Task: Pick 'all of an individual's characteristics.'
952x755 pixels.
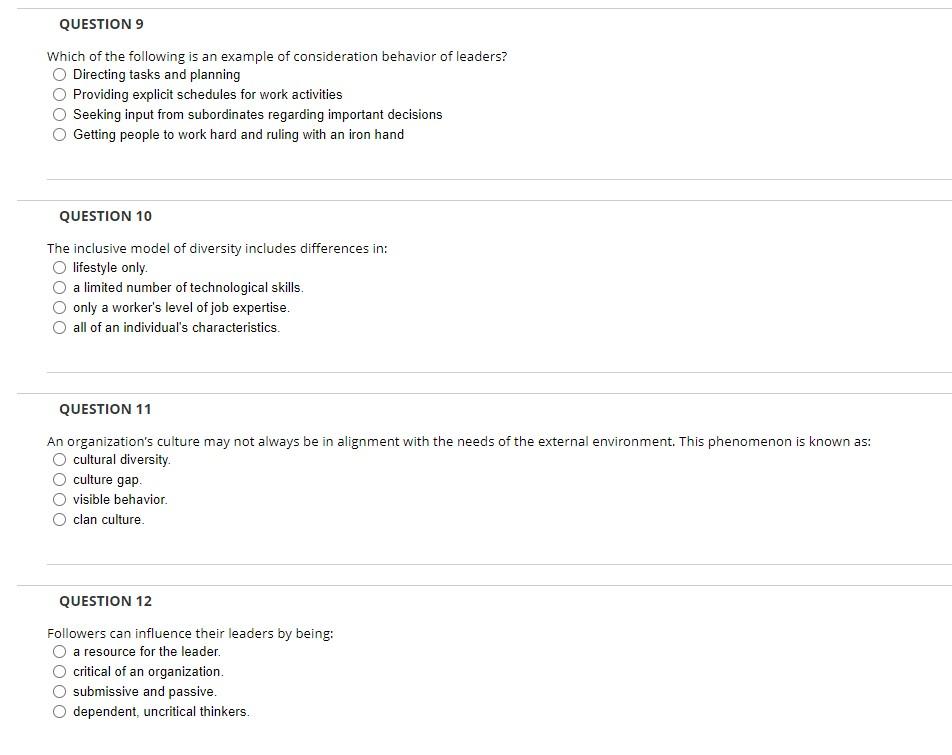Action: click(x=58, y=327)
